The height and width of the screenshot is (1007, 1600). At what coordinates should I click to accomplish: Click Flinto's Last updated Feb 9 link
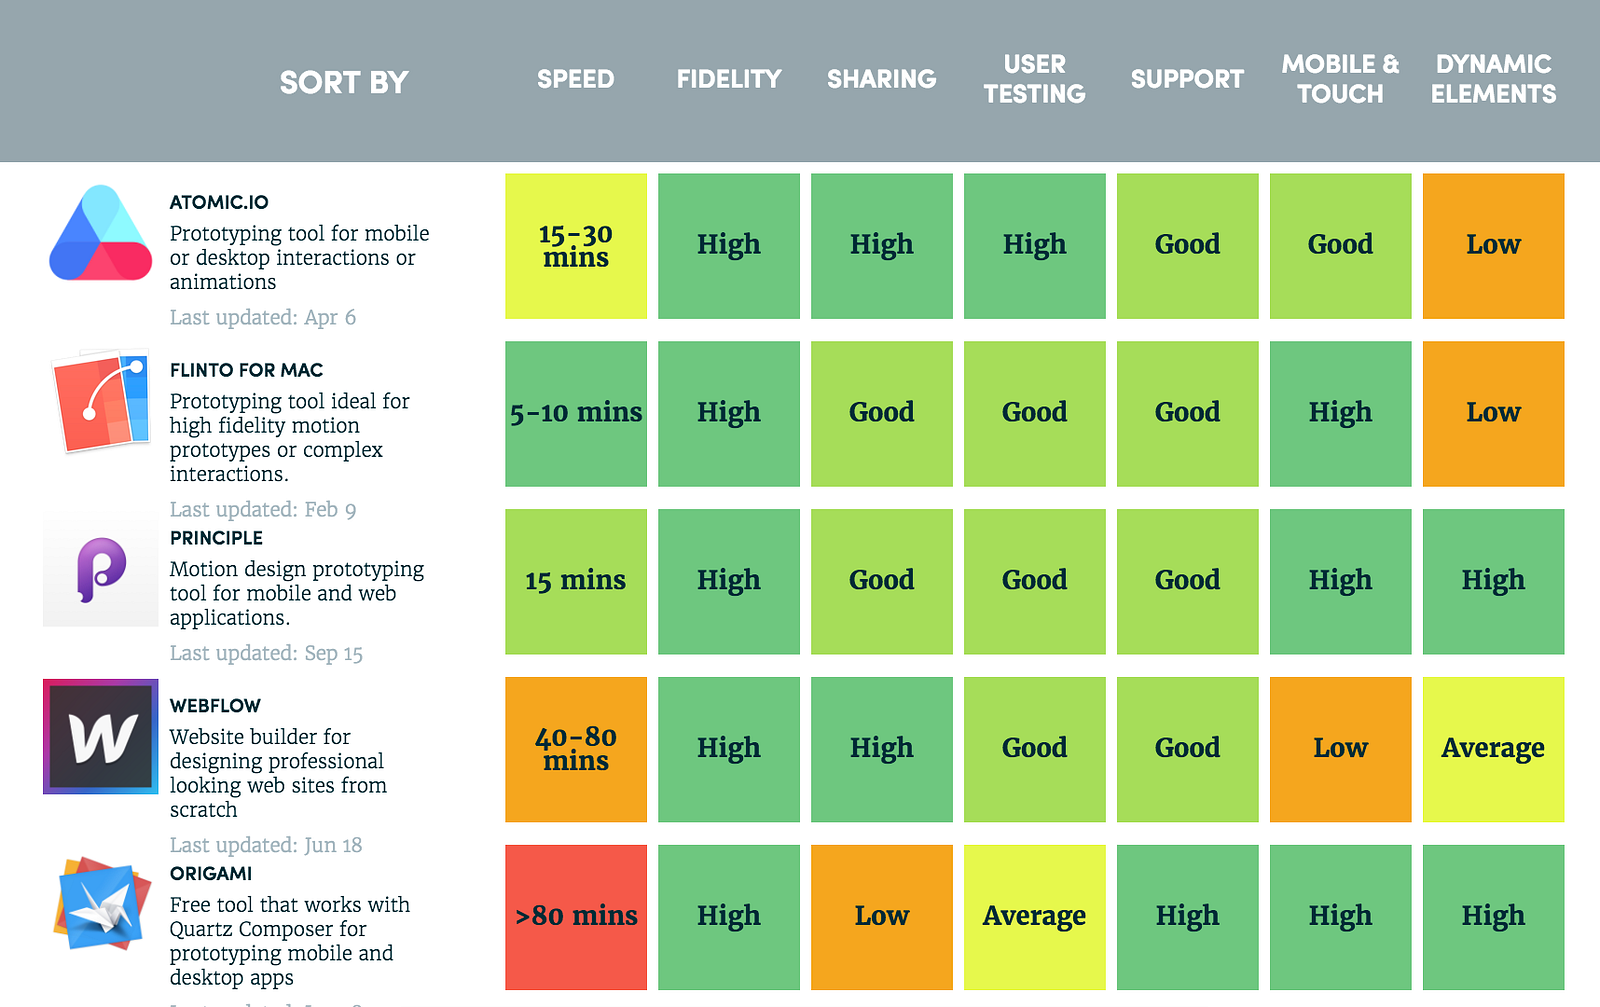coord(263,509)
